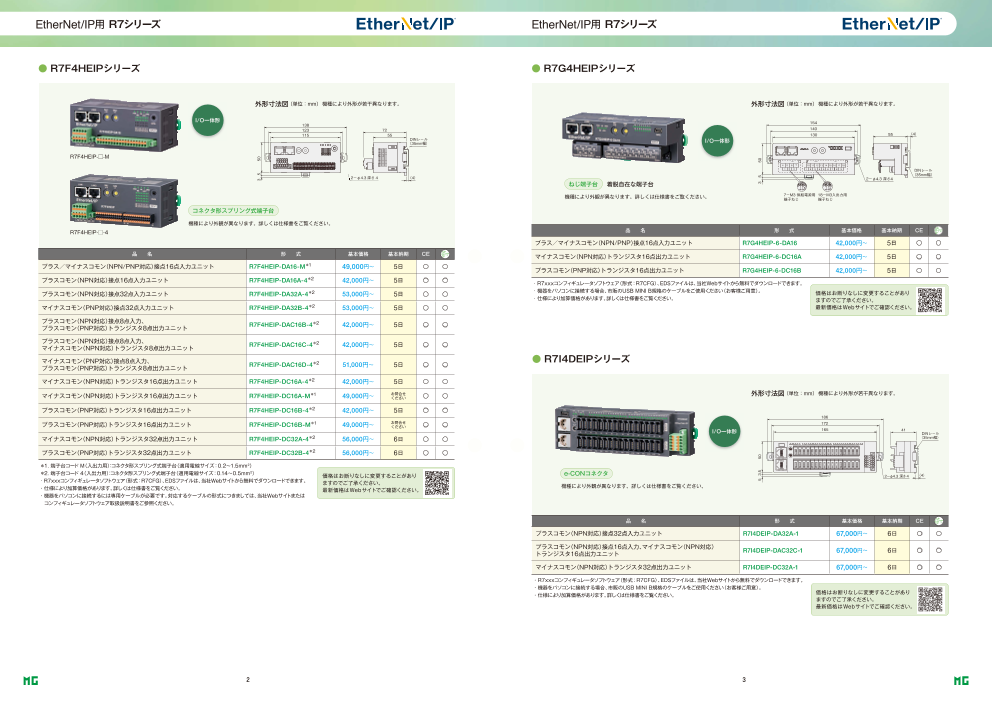This screenshot has width=992, height=701.
Task: Click the CE circle mark in the R7I4DEIP-DA32A-1 row
Action: pyautogui.click(x=920, y=533)
